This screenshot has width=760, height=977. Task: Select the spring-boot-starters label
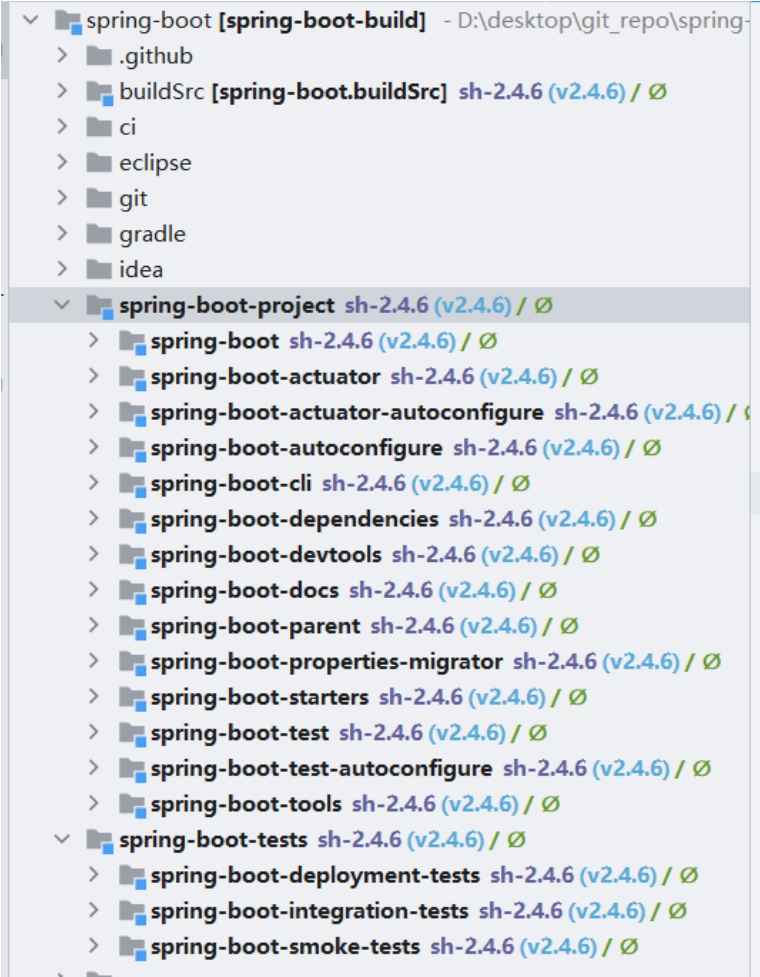260,697
